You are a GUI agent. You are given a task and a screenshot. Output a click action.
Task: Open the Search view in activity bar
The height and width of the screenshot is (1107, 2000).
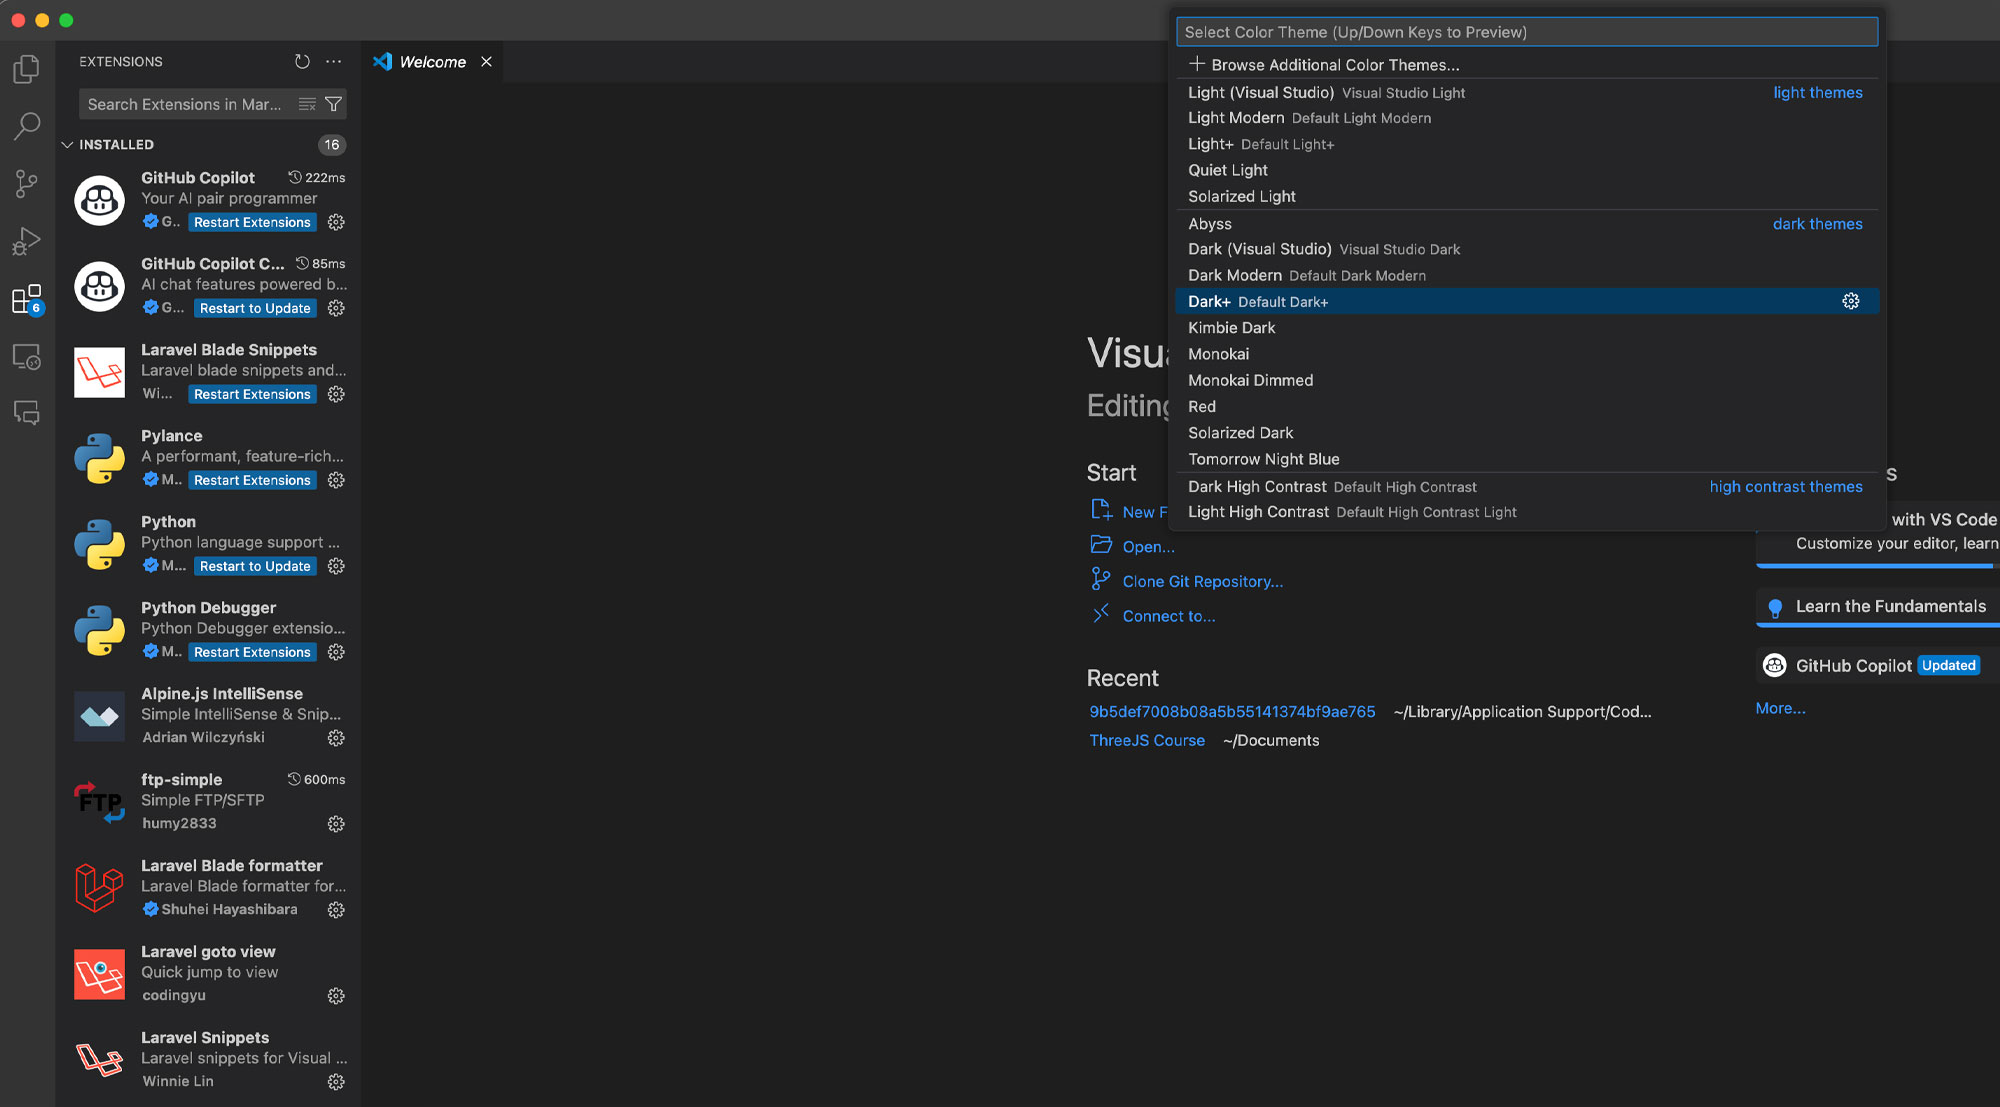click(27, 126)
